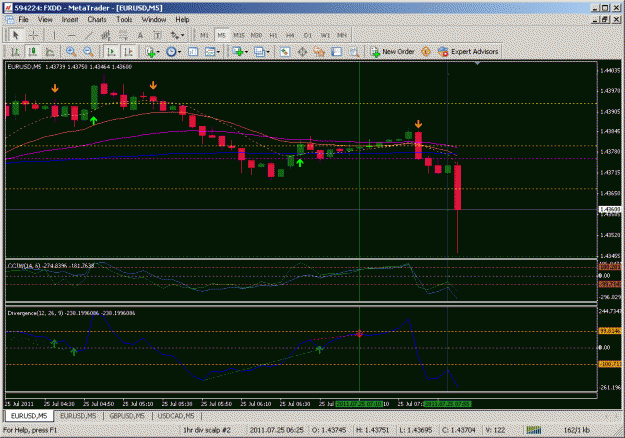Expand the Arrows tool dropdown arrow
This screenshot has width=625, height=438.
tap(183, 35)
